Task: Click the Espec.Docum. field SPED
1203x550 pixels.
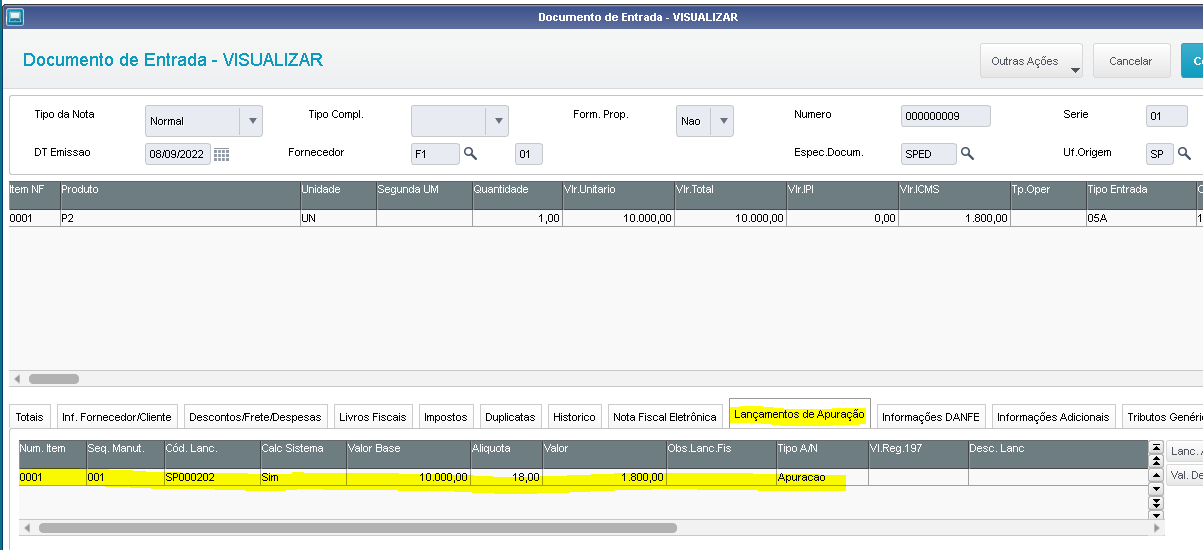Action: click(x=929, y=154)
